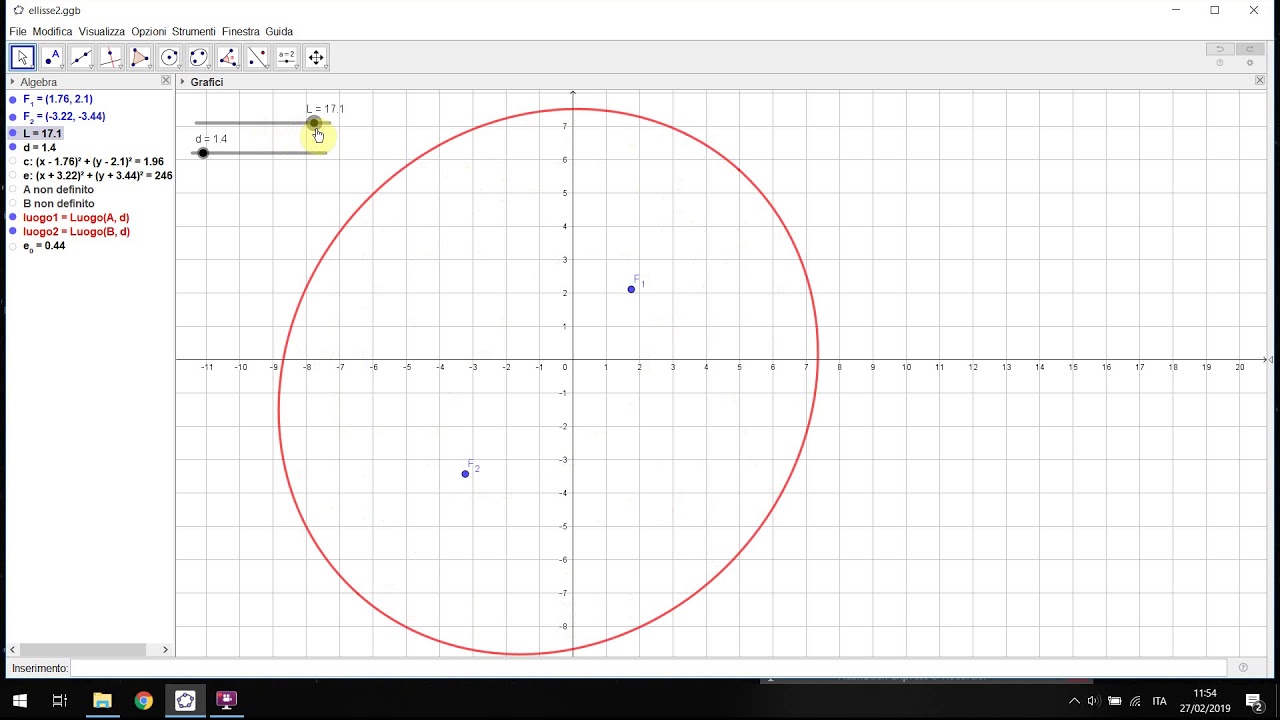Select the Perpendicular line tool
Image resolution: width=1280 pixels, height=720 pixels.
point(111,58)
